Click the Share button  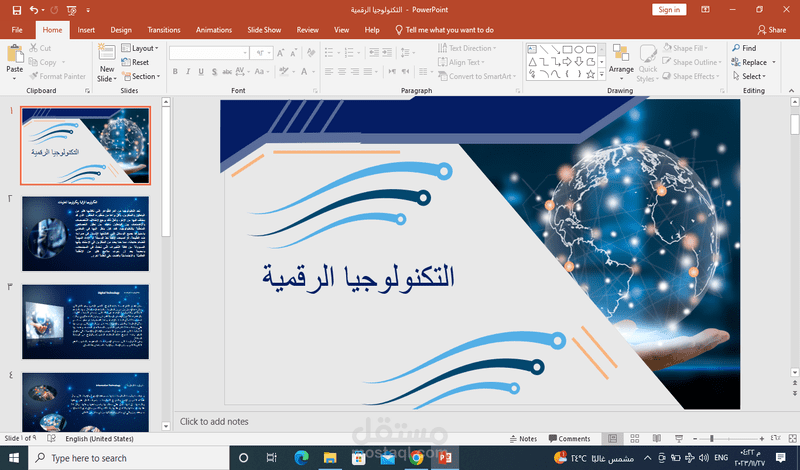tap(772, 30)
